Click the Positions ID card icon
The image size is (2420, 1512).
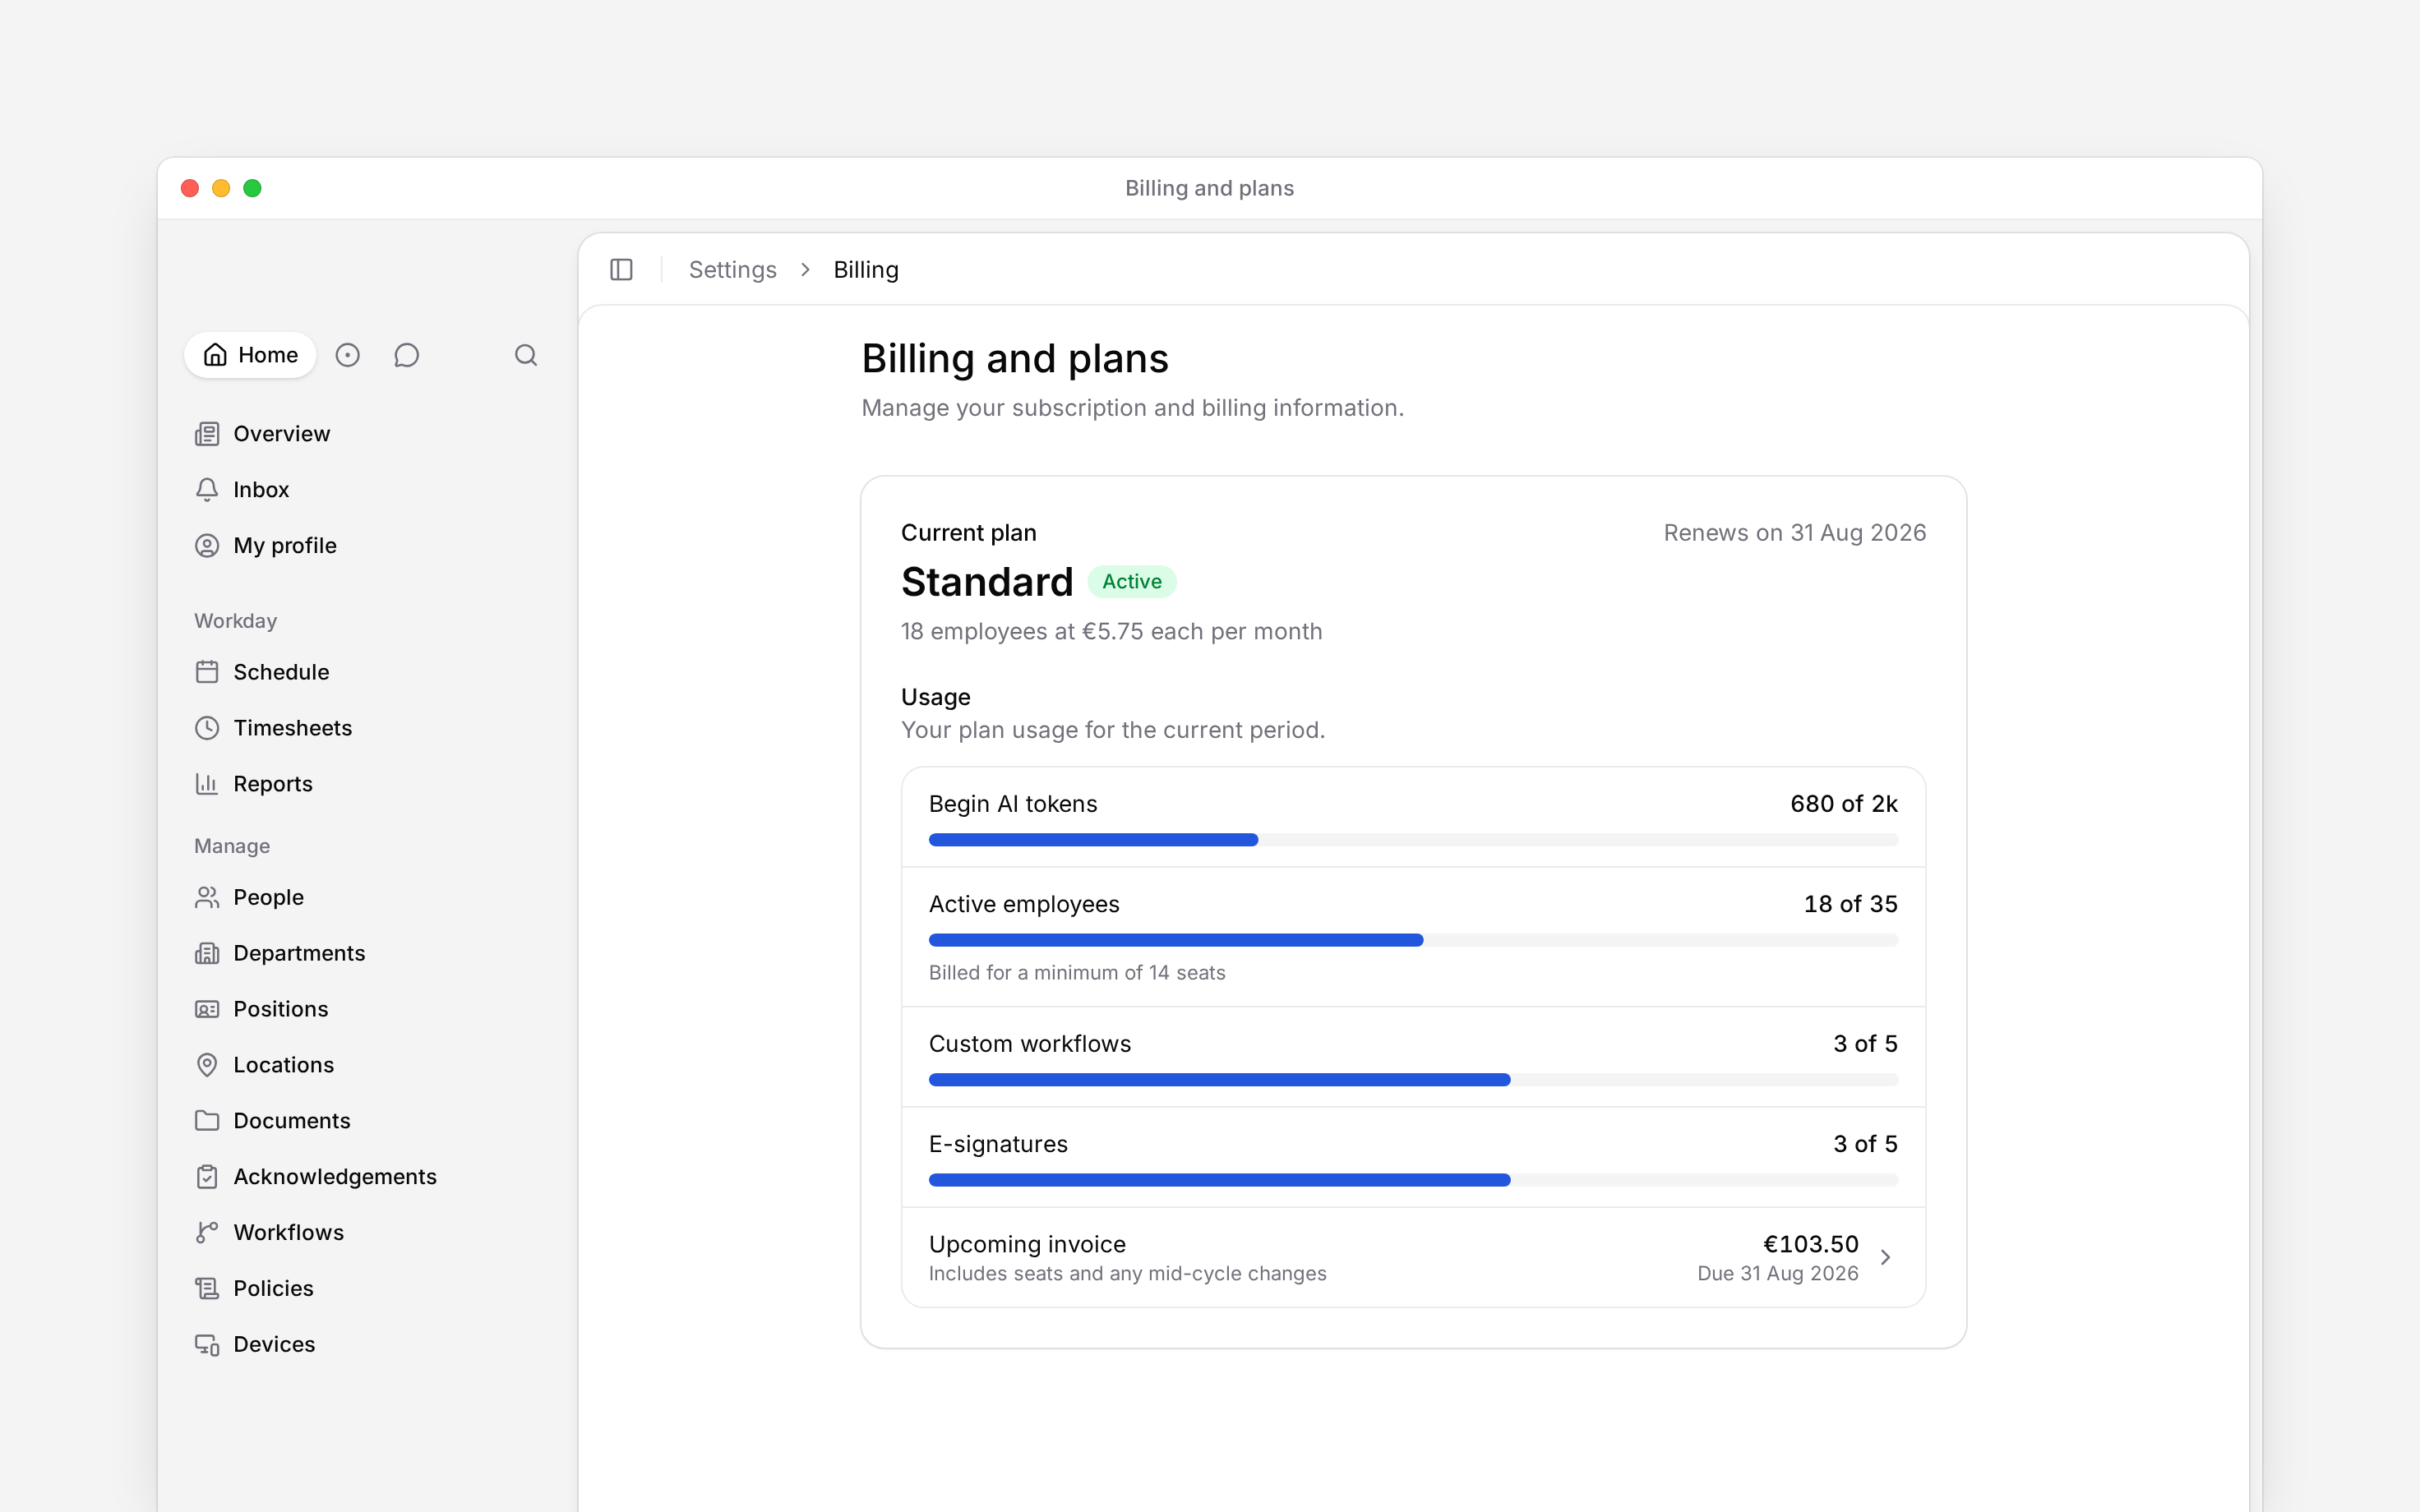[207, 1009]
